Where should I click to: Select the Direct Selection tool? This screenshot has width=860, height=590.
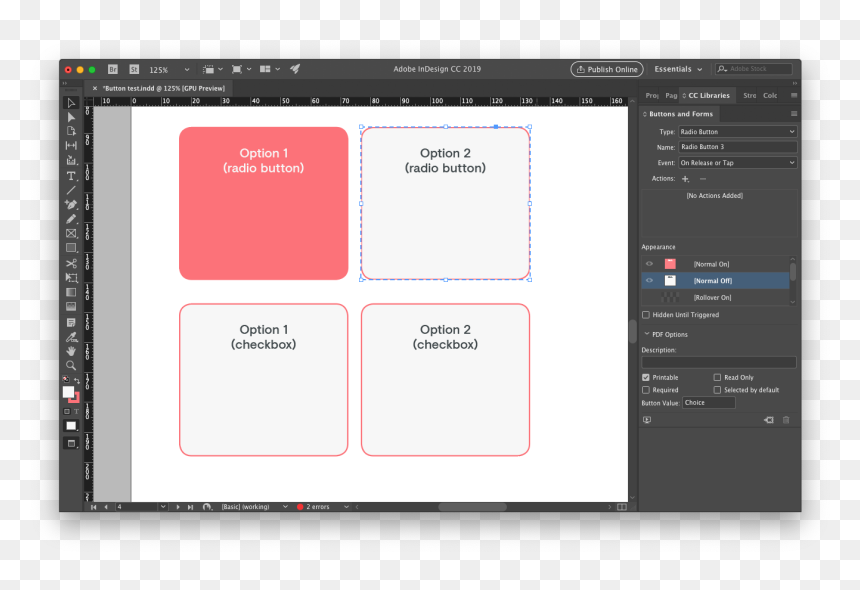[71, 117]
